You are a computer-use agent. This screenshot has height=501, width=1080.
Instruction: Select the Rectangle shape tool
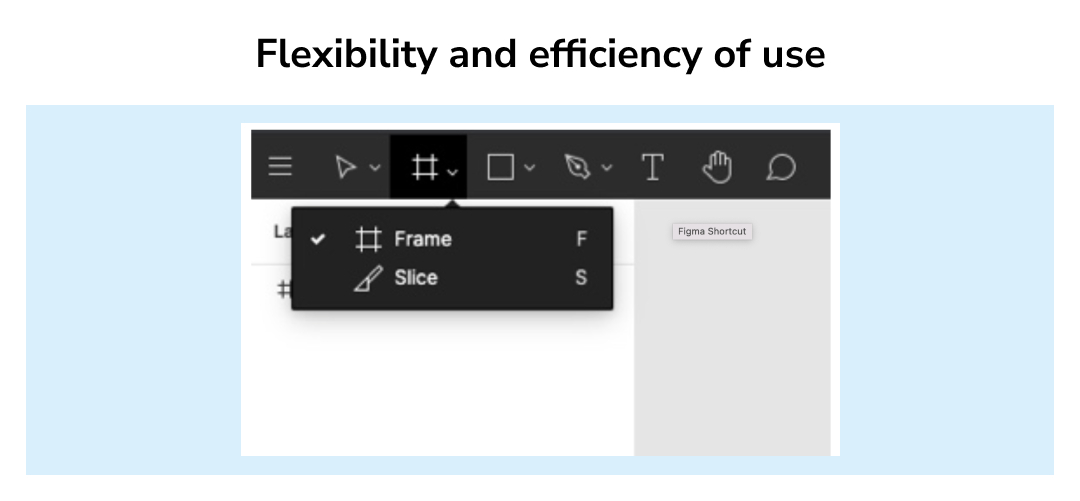point(501,167)
